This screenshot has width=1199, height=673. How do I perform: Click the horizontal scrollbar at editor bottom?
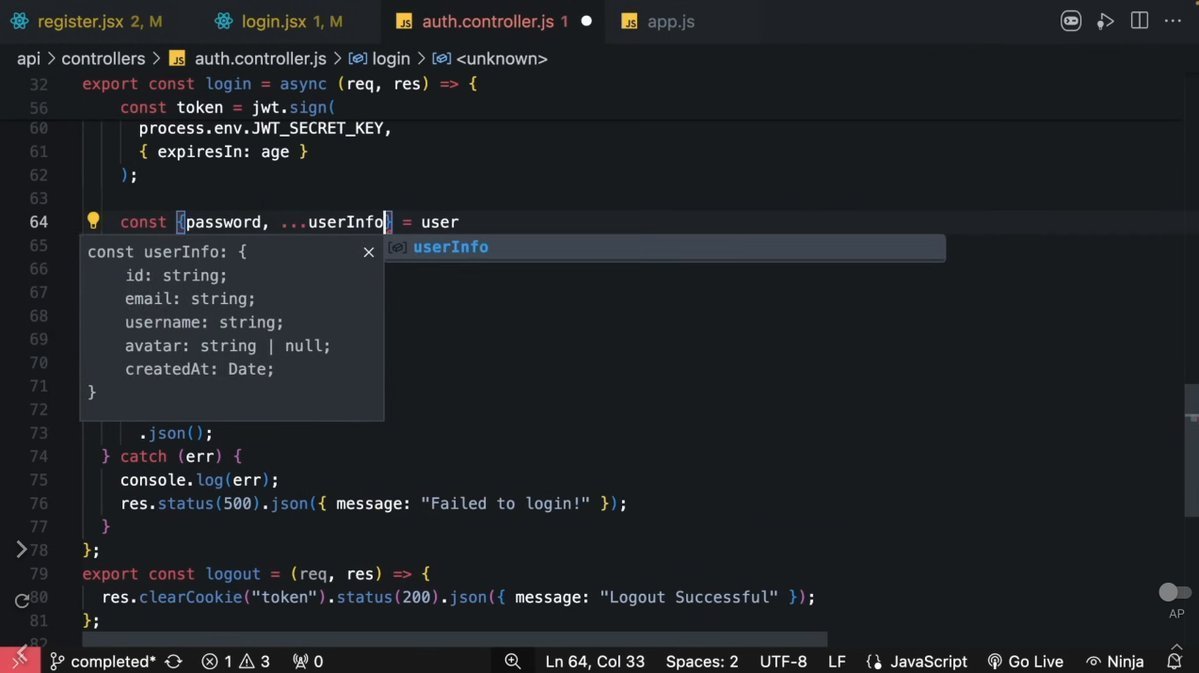pyautogui.click(x=454, y=638)
